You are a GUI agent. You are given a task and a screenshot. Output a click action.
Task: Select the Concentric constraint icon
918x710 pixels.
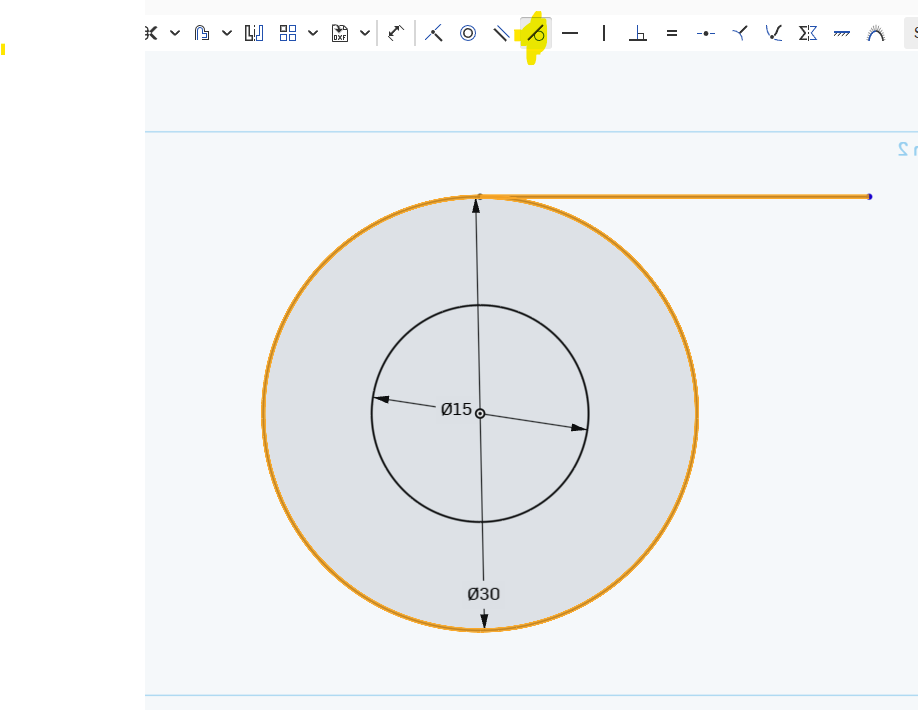pos(468,34)
